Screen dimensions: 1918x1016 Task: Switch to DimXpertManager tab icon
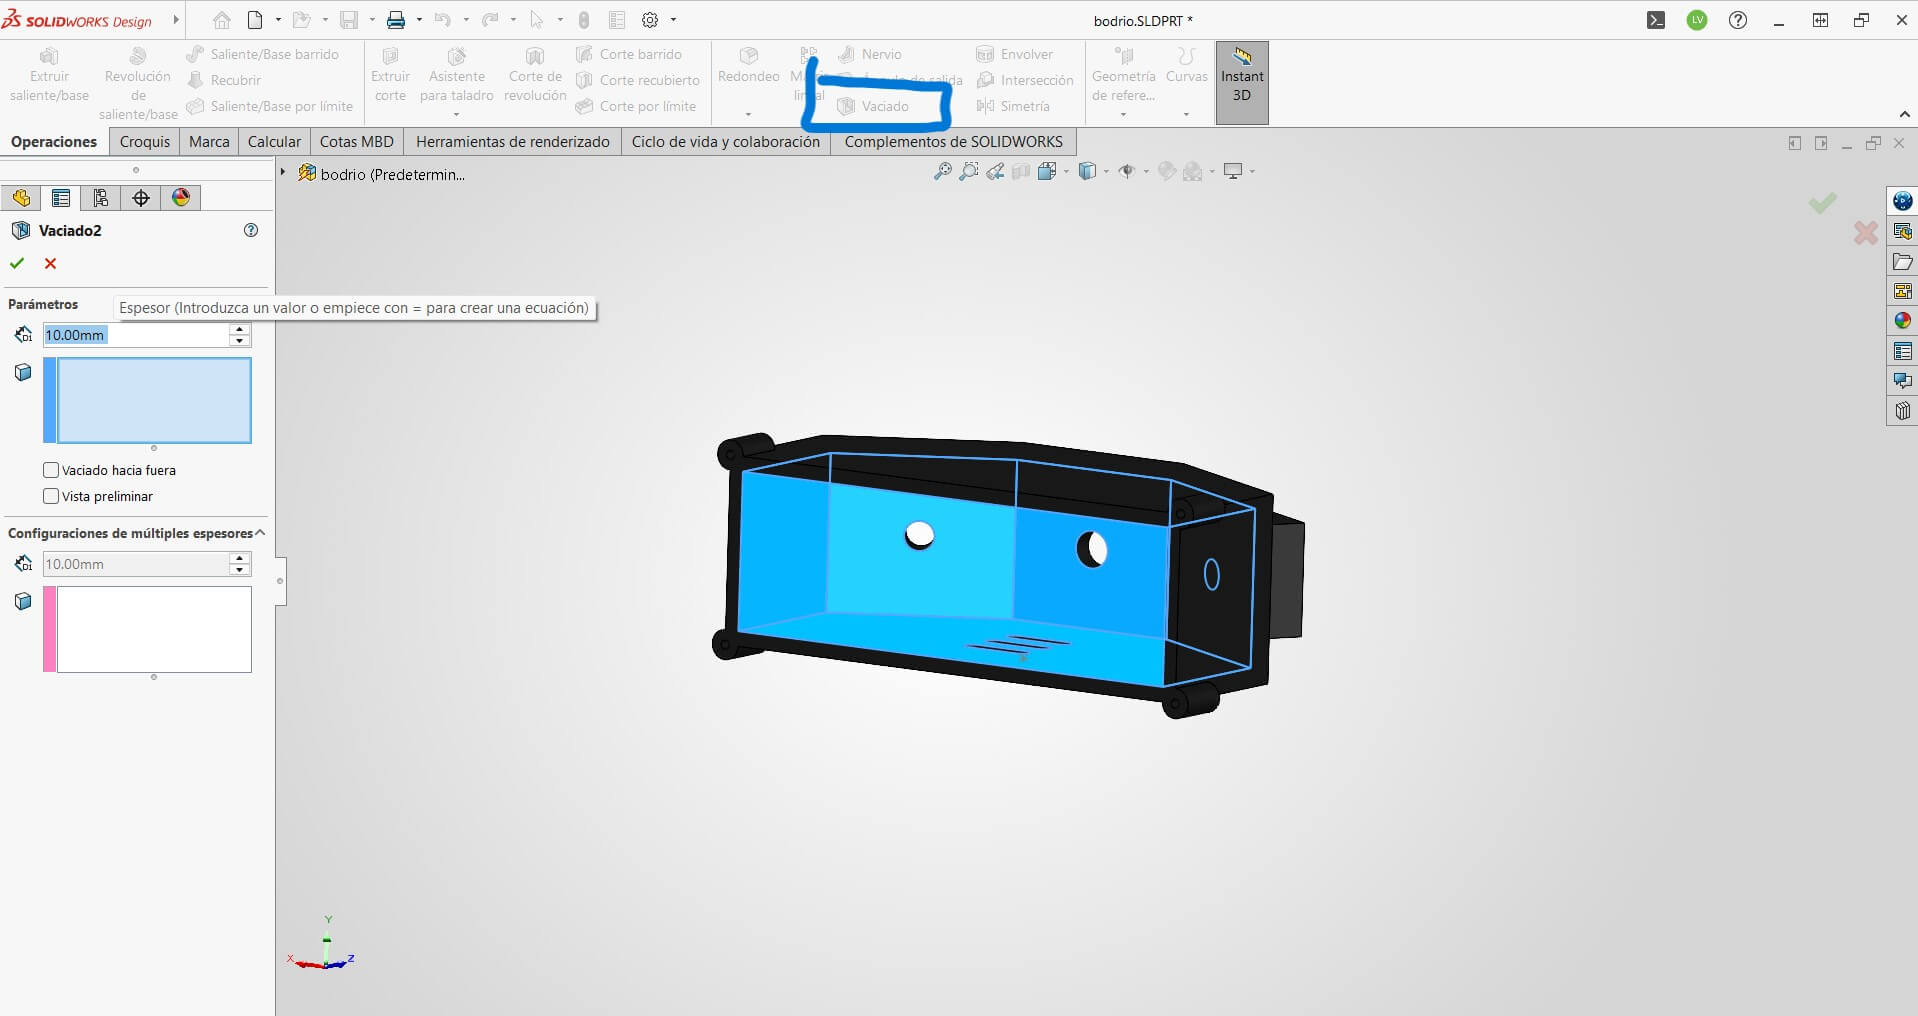141,198
